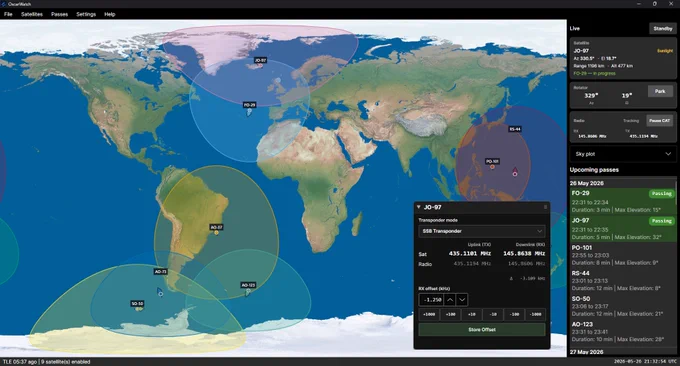Open the Help menu
680x366 pixels.
click(x=110, y=14)
